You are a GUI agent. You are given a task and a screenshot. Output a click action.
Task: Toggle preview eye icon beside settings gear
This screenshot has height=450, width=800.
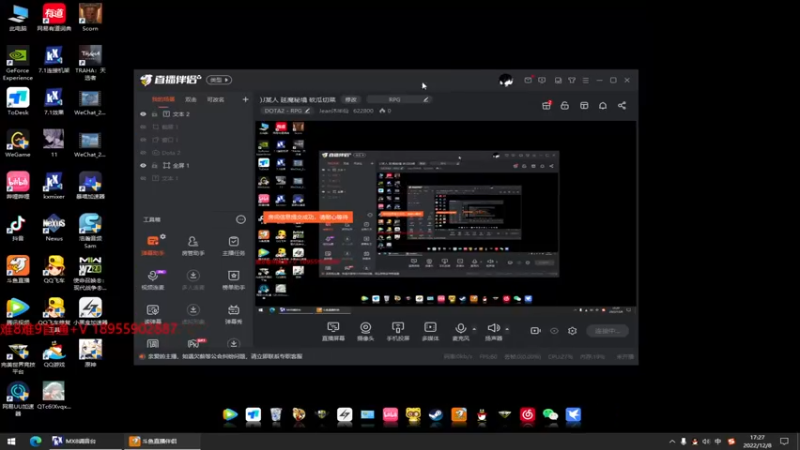pos(554,331)
